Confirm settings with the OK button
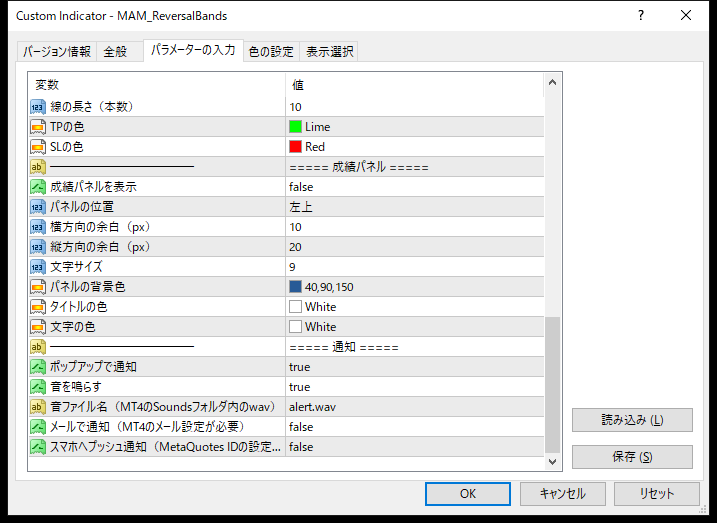This screenshot has height=523, width=717. coord(468,494)
